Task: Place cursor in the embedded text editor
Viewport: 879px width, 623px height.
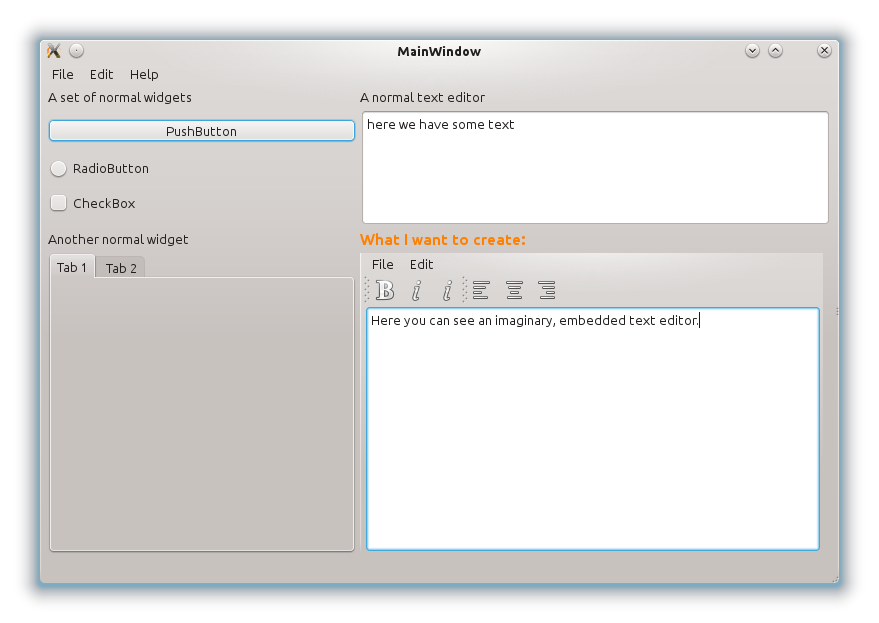Action: pyautogui.click(x=593, y=429)
